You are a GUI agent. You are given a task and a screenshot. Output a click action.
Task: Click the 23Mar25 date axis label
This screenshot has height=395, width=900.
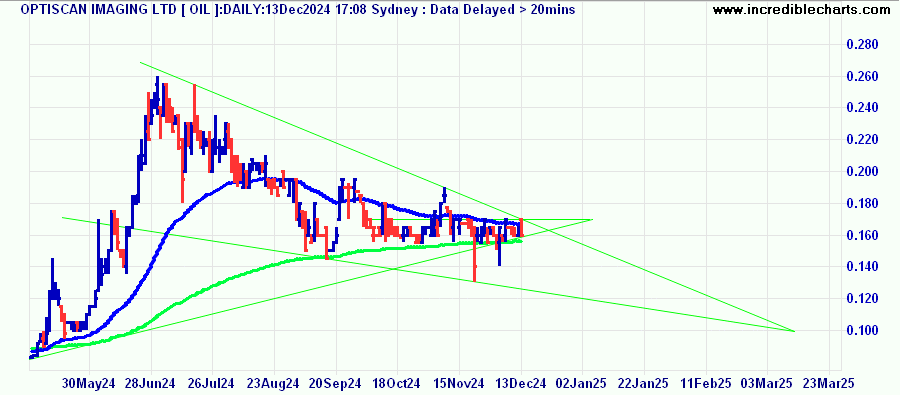click(x=829, y=383)
